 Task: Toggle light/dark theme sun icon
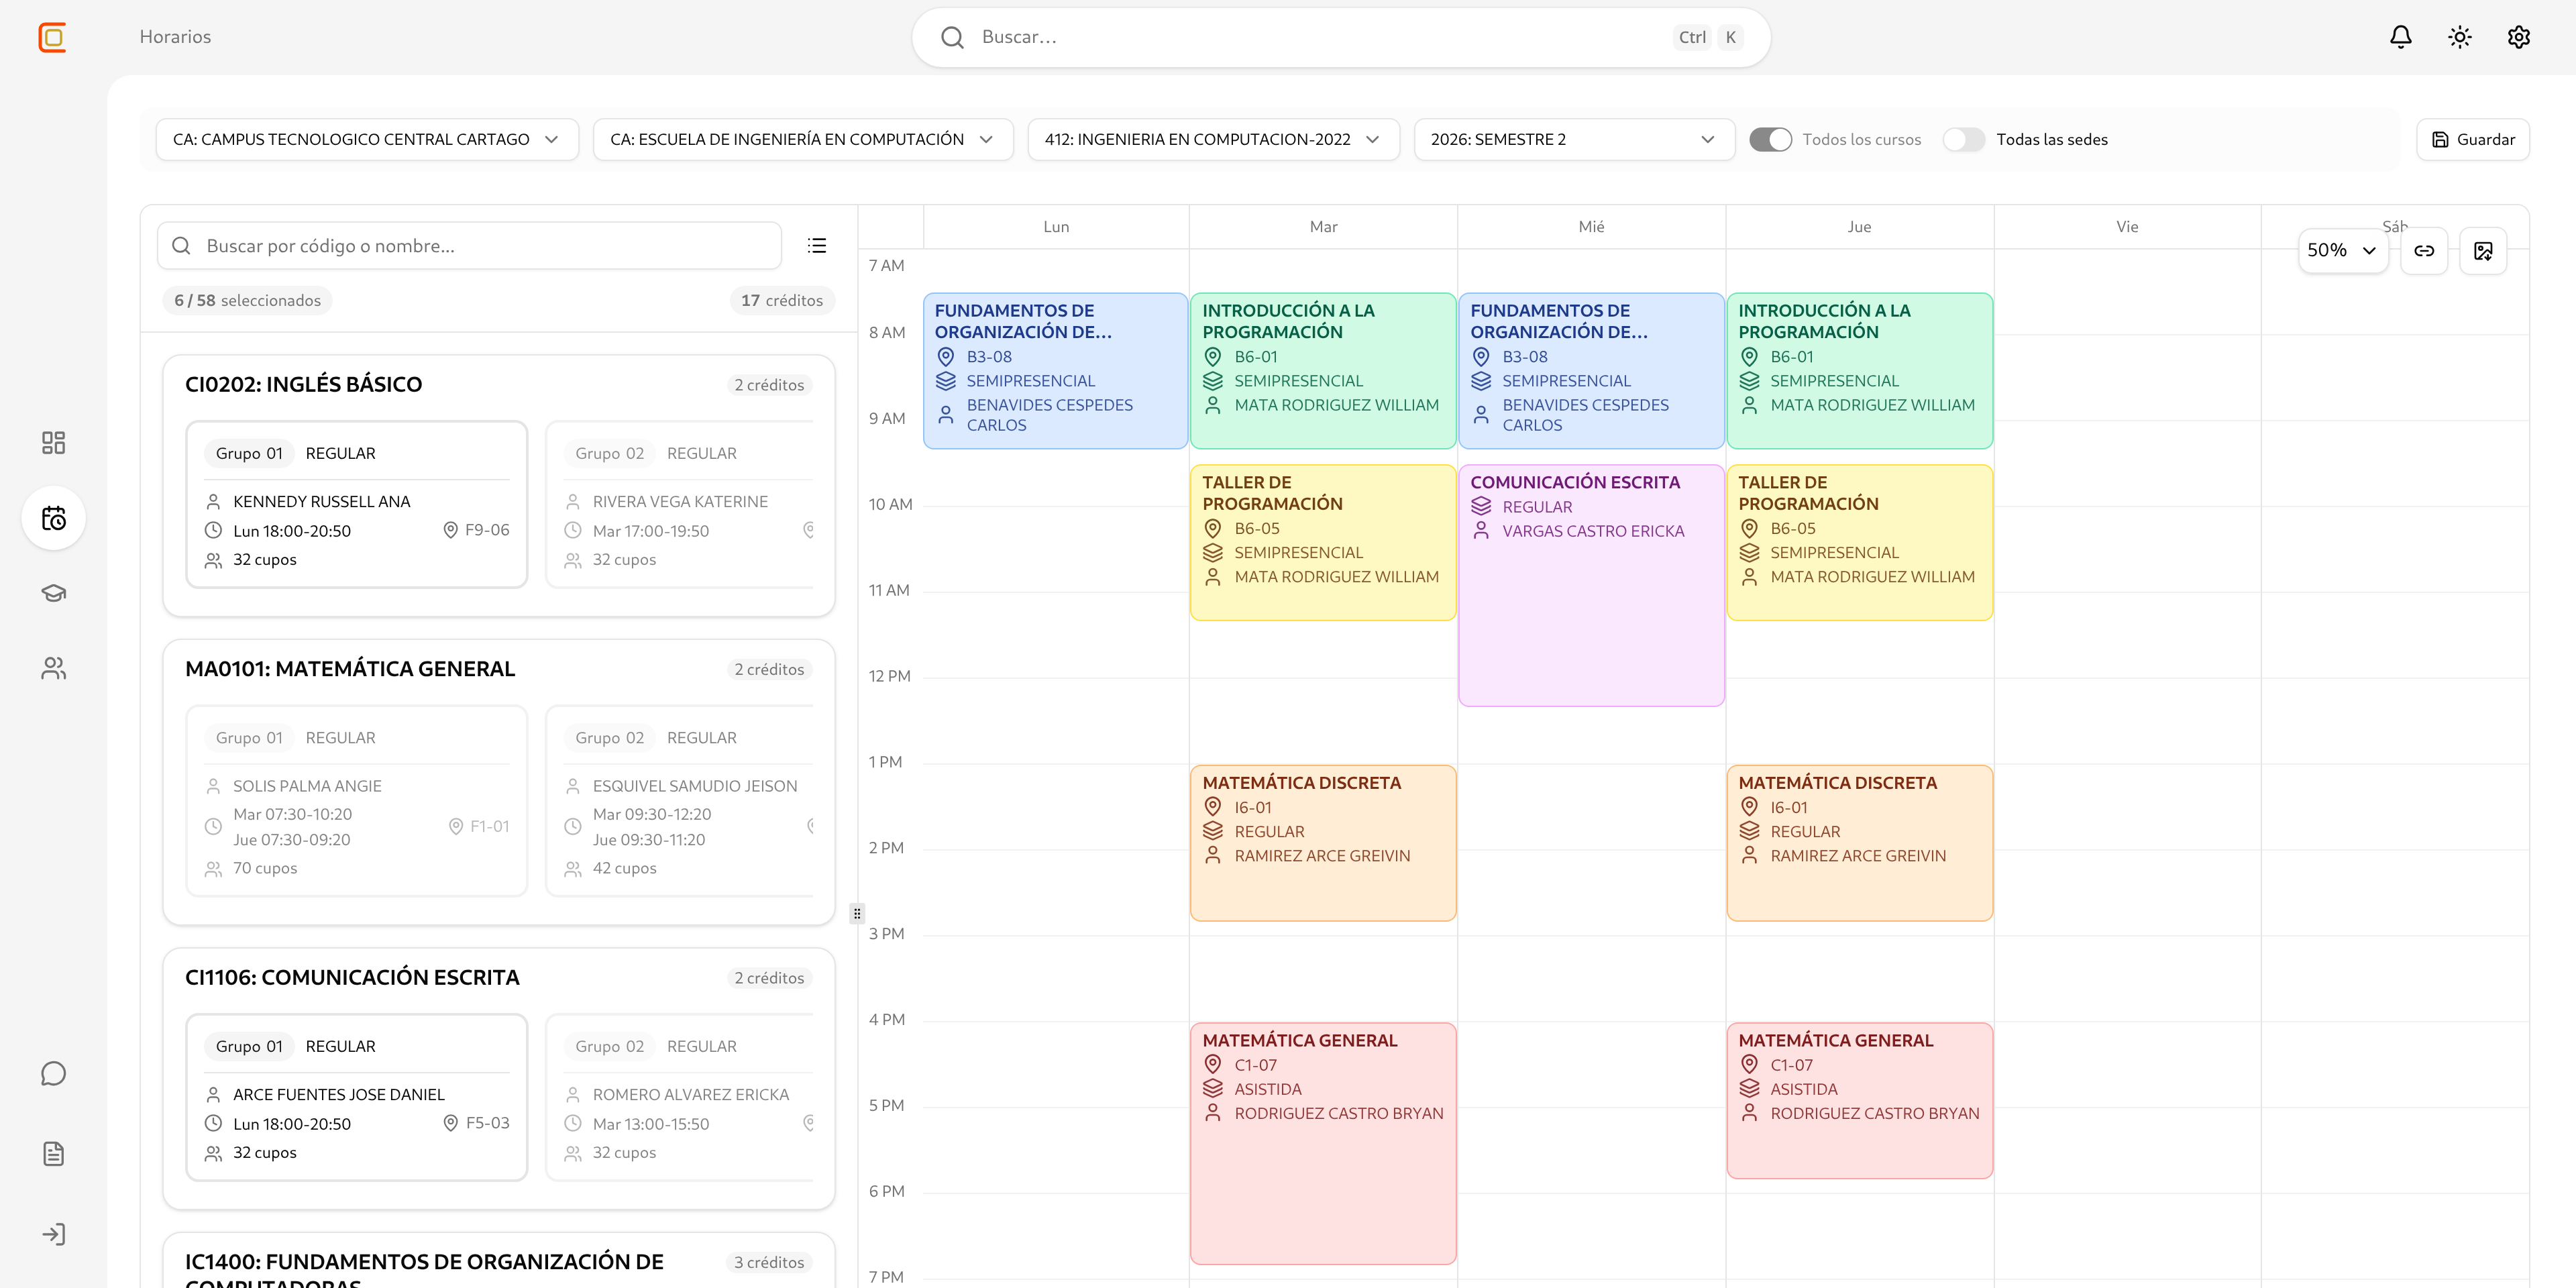tap(2459, 37)
